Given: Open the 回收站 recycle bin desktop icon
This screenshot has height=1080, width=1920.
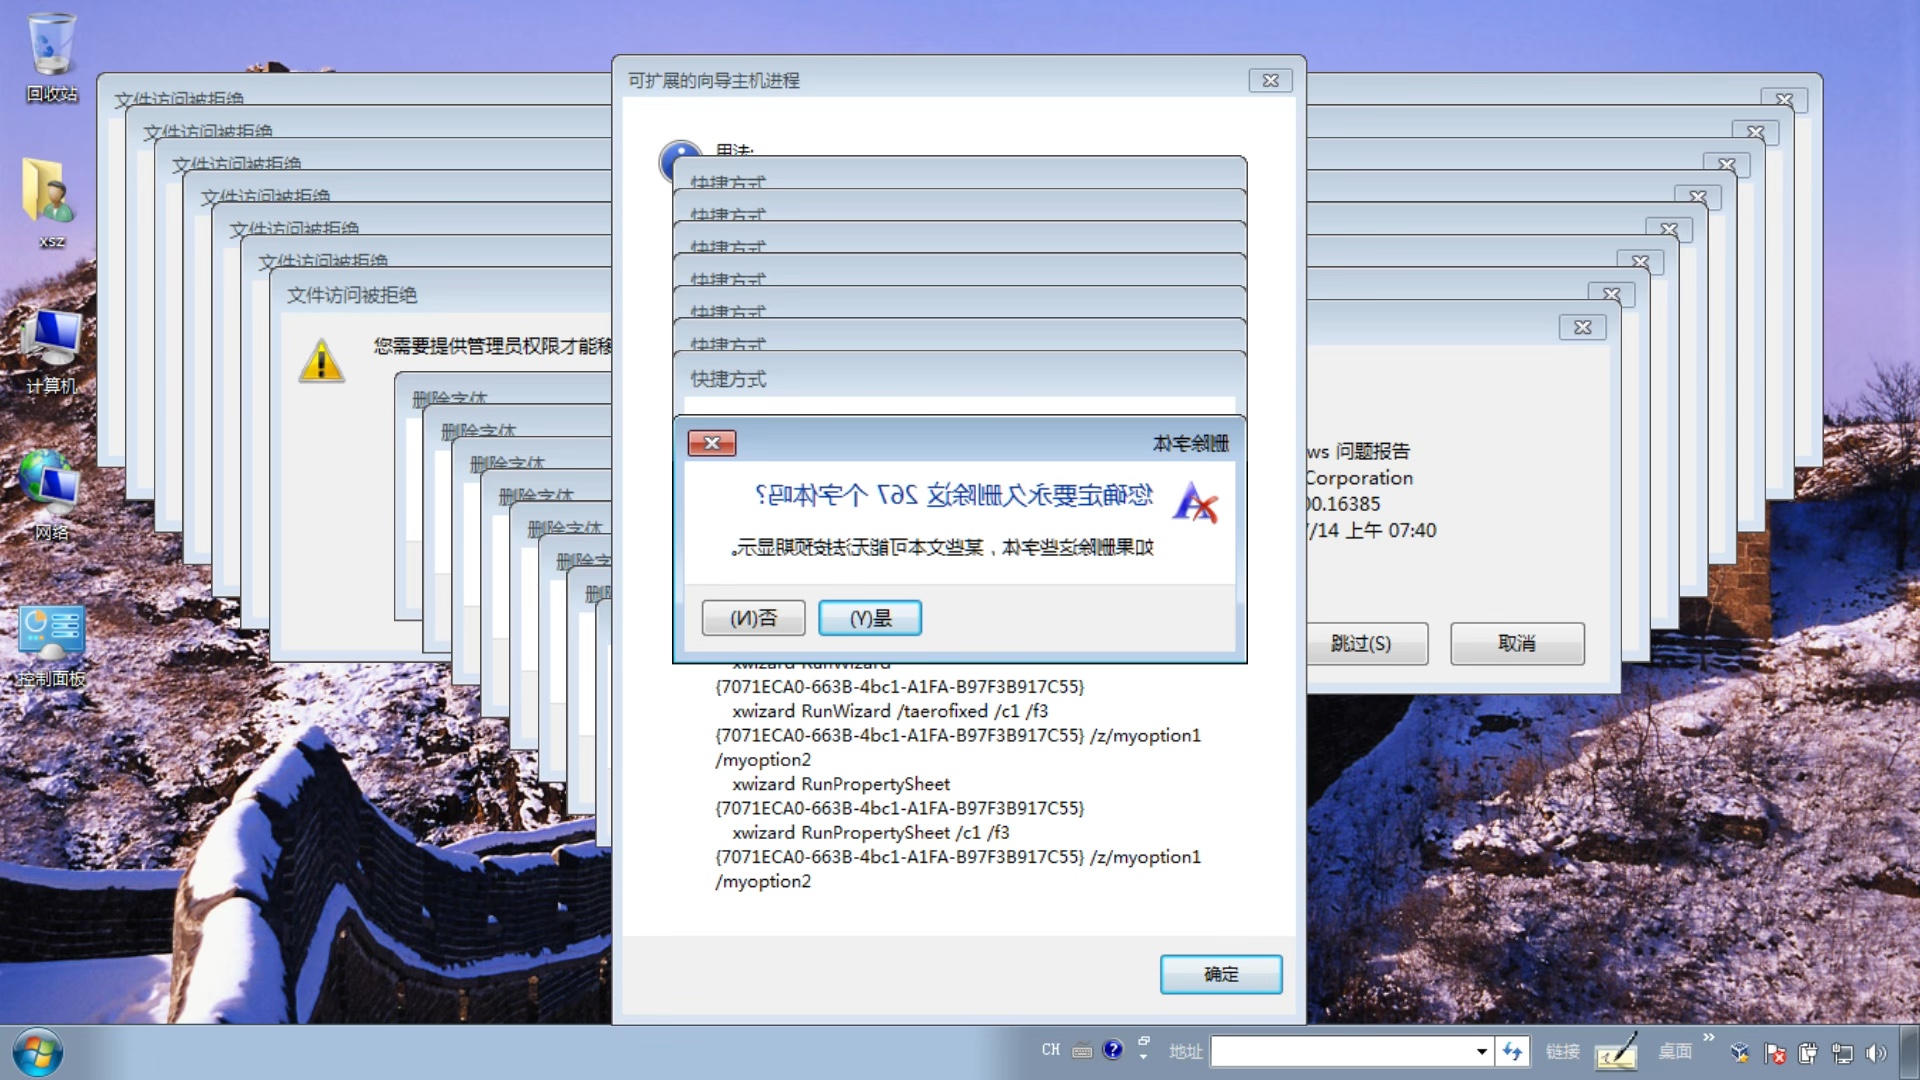Looking at the screenshot, I should click(51, 57).
